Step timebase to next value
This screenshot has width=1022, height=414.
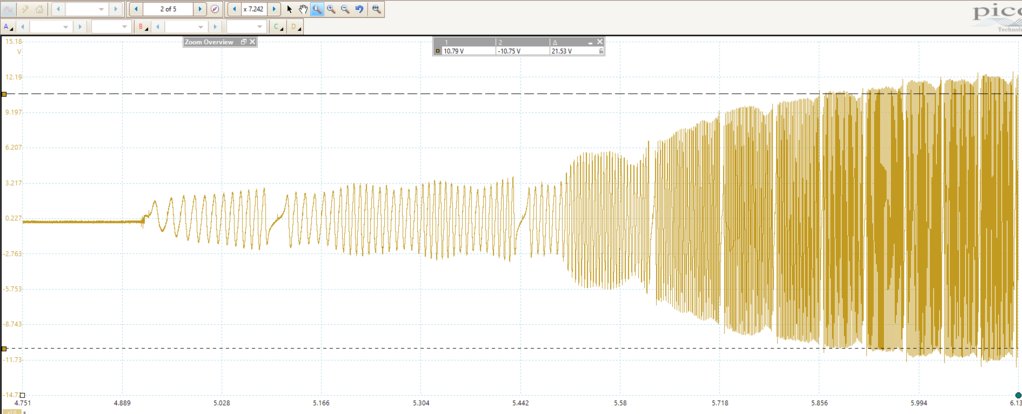point(115,9)
